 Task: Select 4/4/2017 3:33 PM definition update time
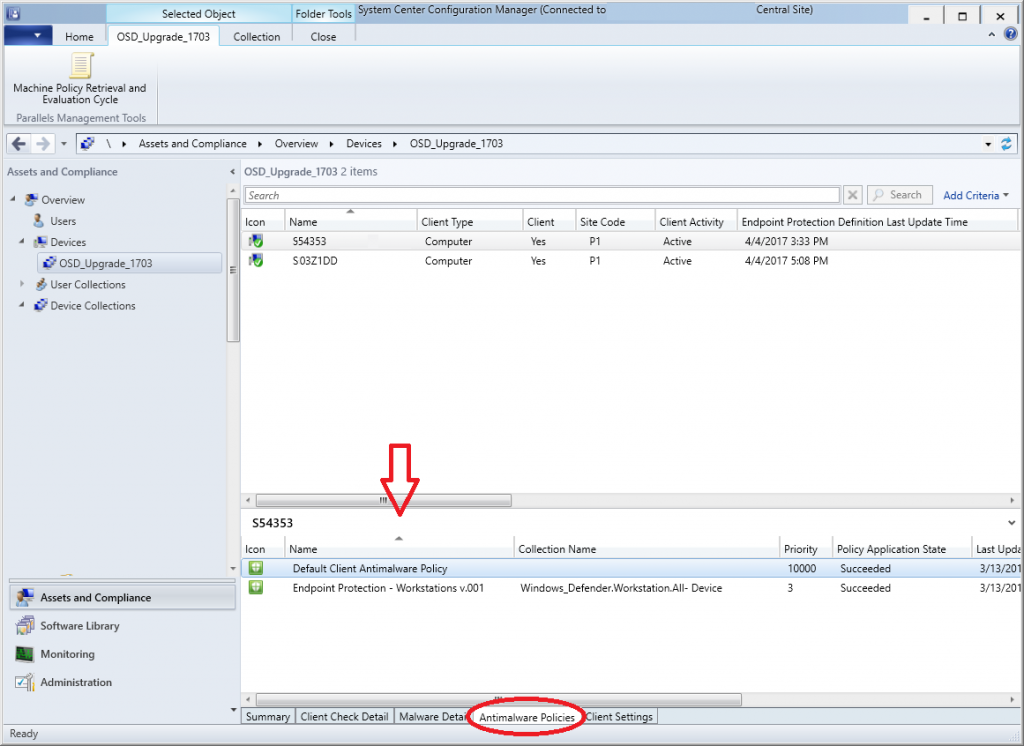[786, 241]
